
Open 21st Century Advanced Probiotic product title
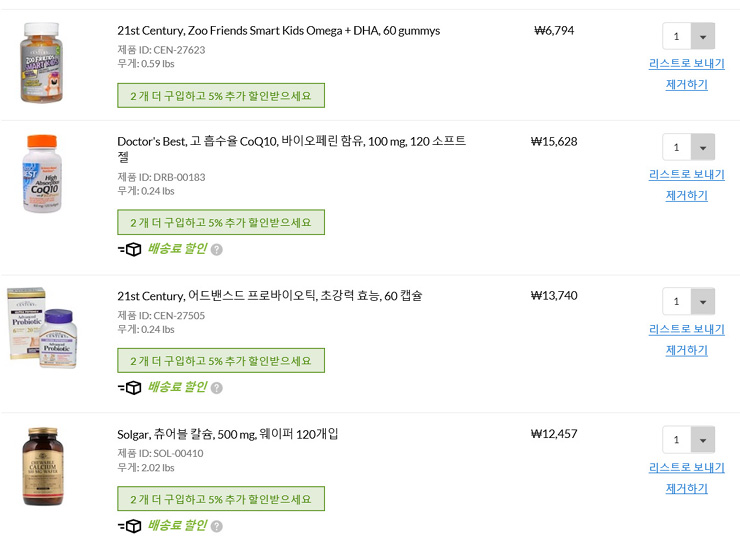pos(269,295)
